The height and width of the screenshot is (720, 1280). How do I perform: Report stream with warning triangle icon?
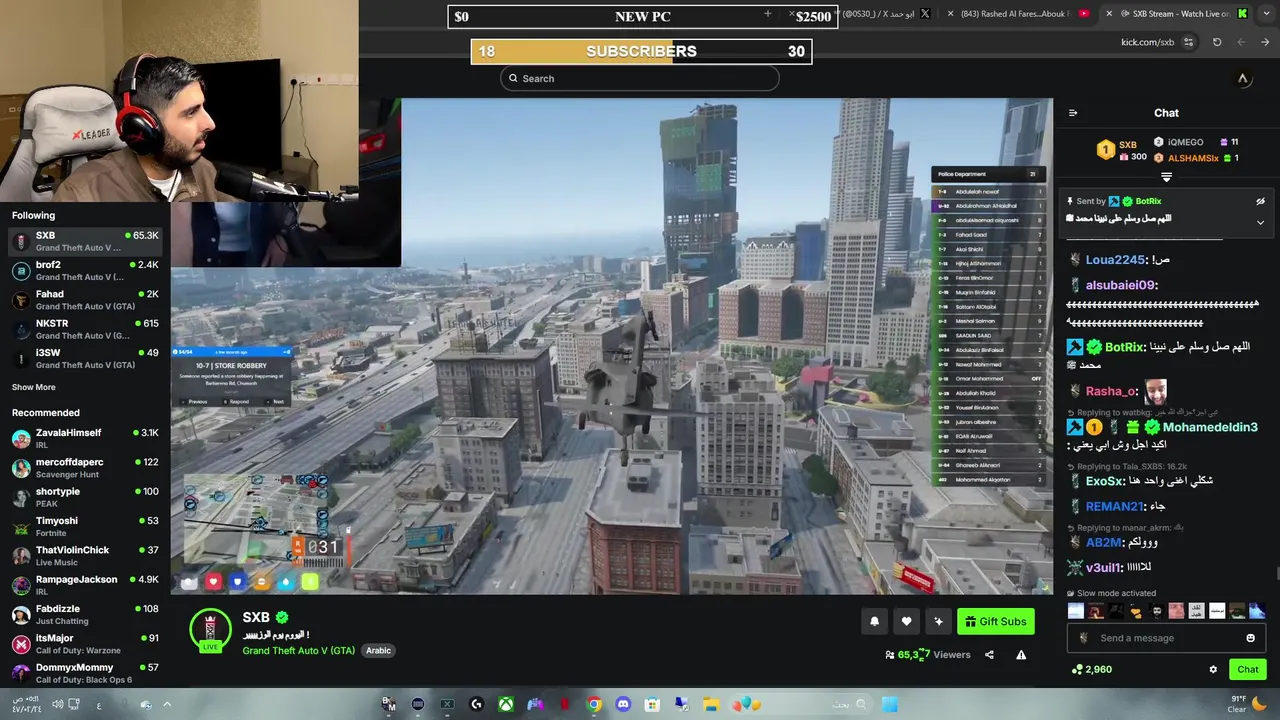[x=1021, y=655]
